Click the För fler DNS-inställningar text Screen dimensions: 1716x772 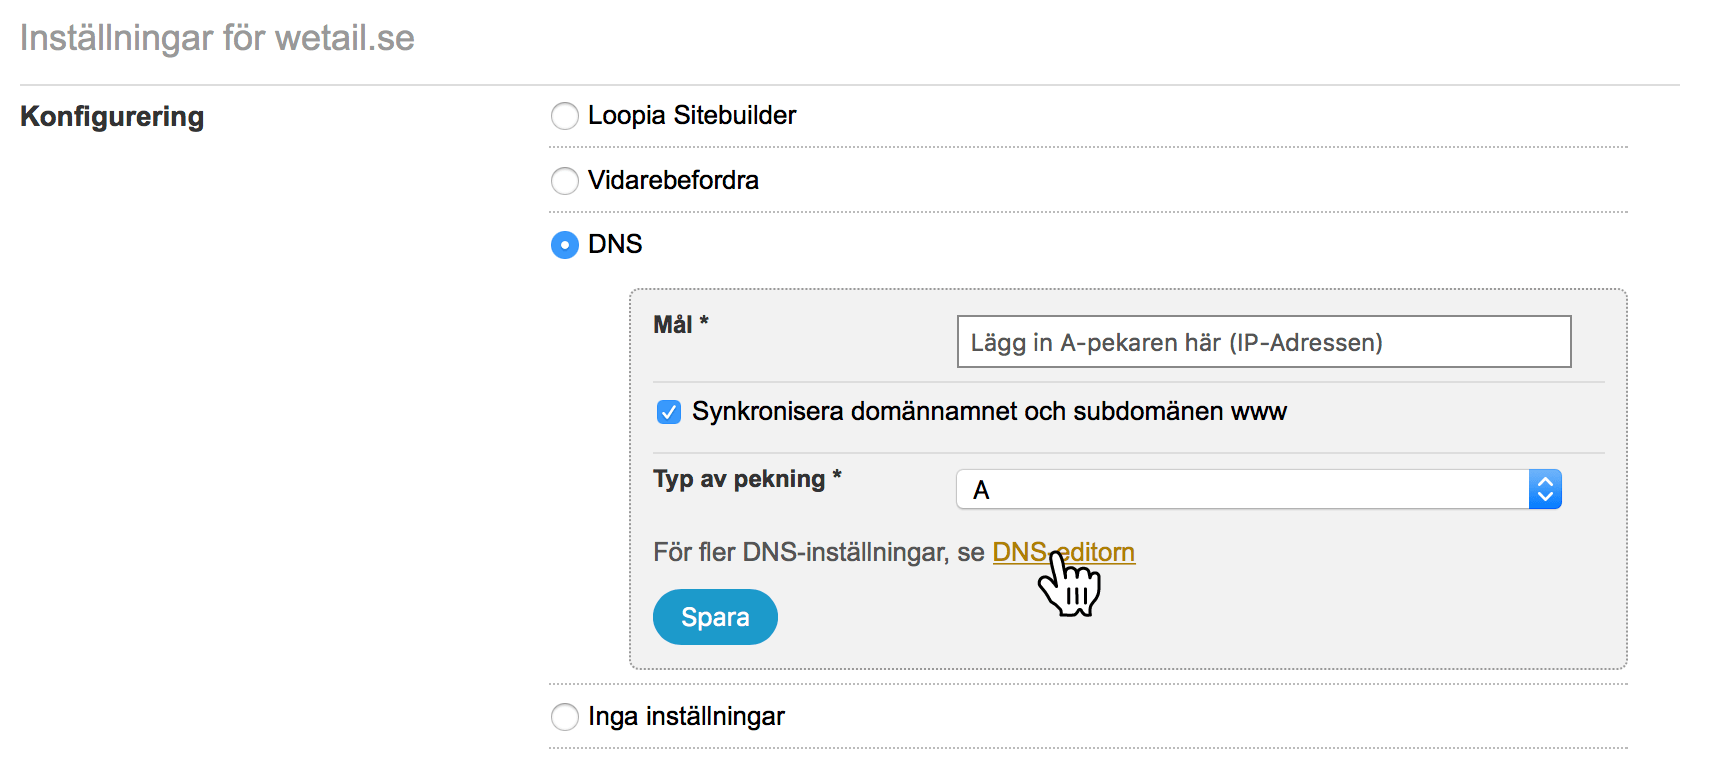(x=818, y=552)
